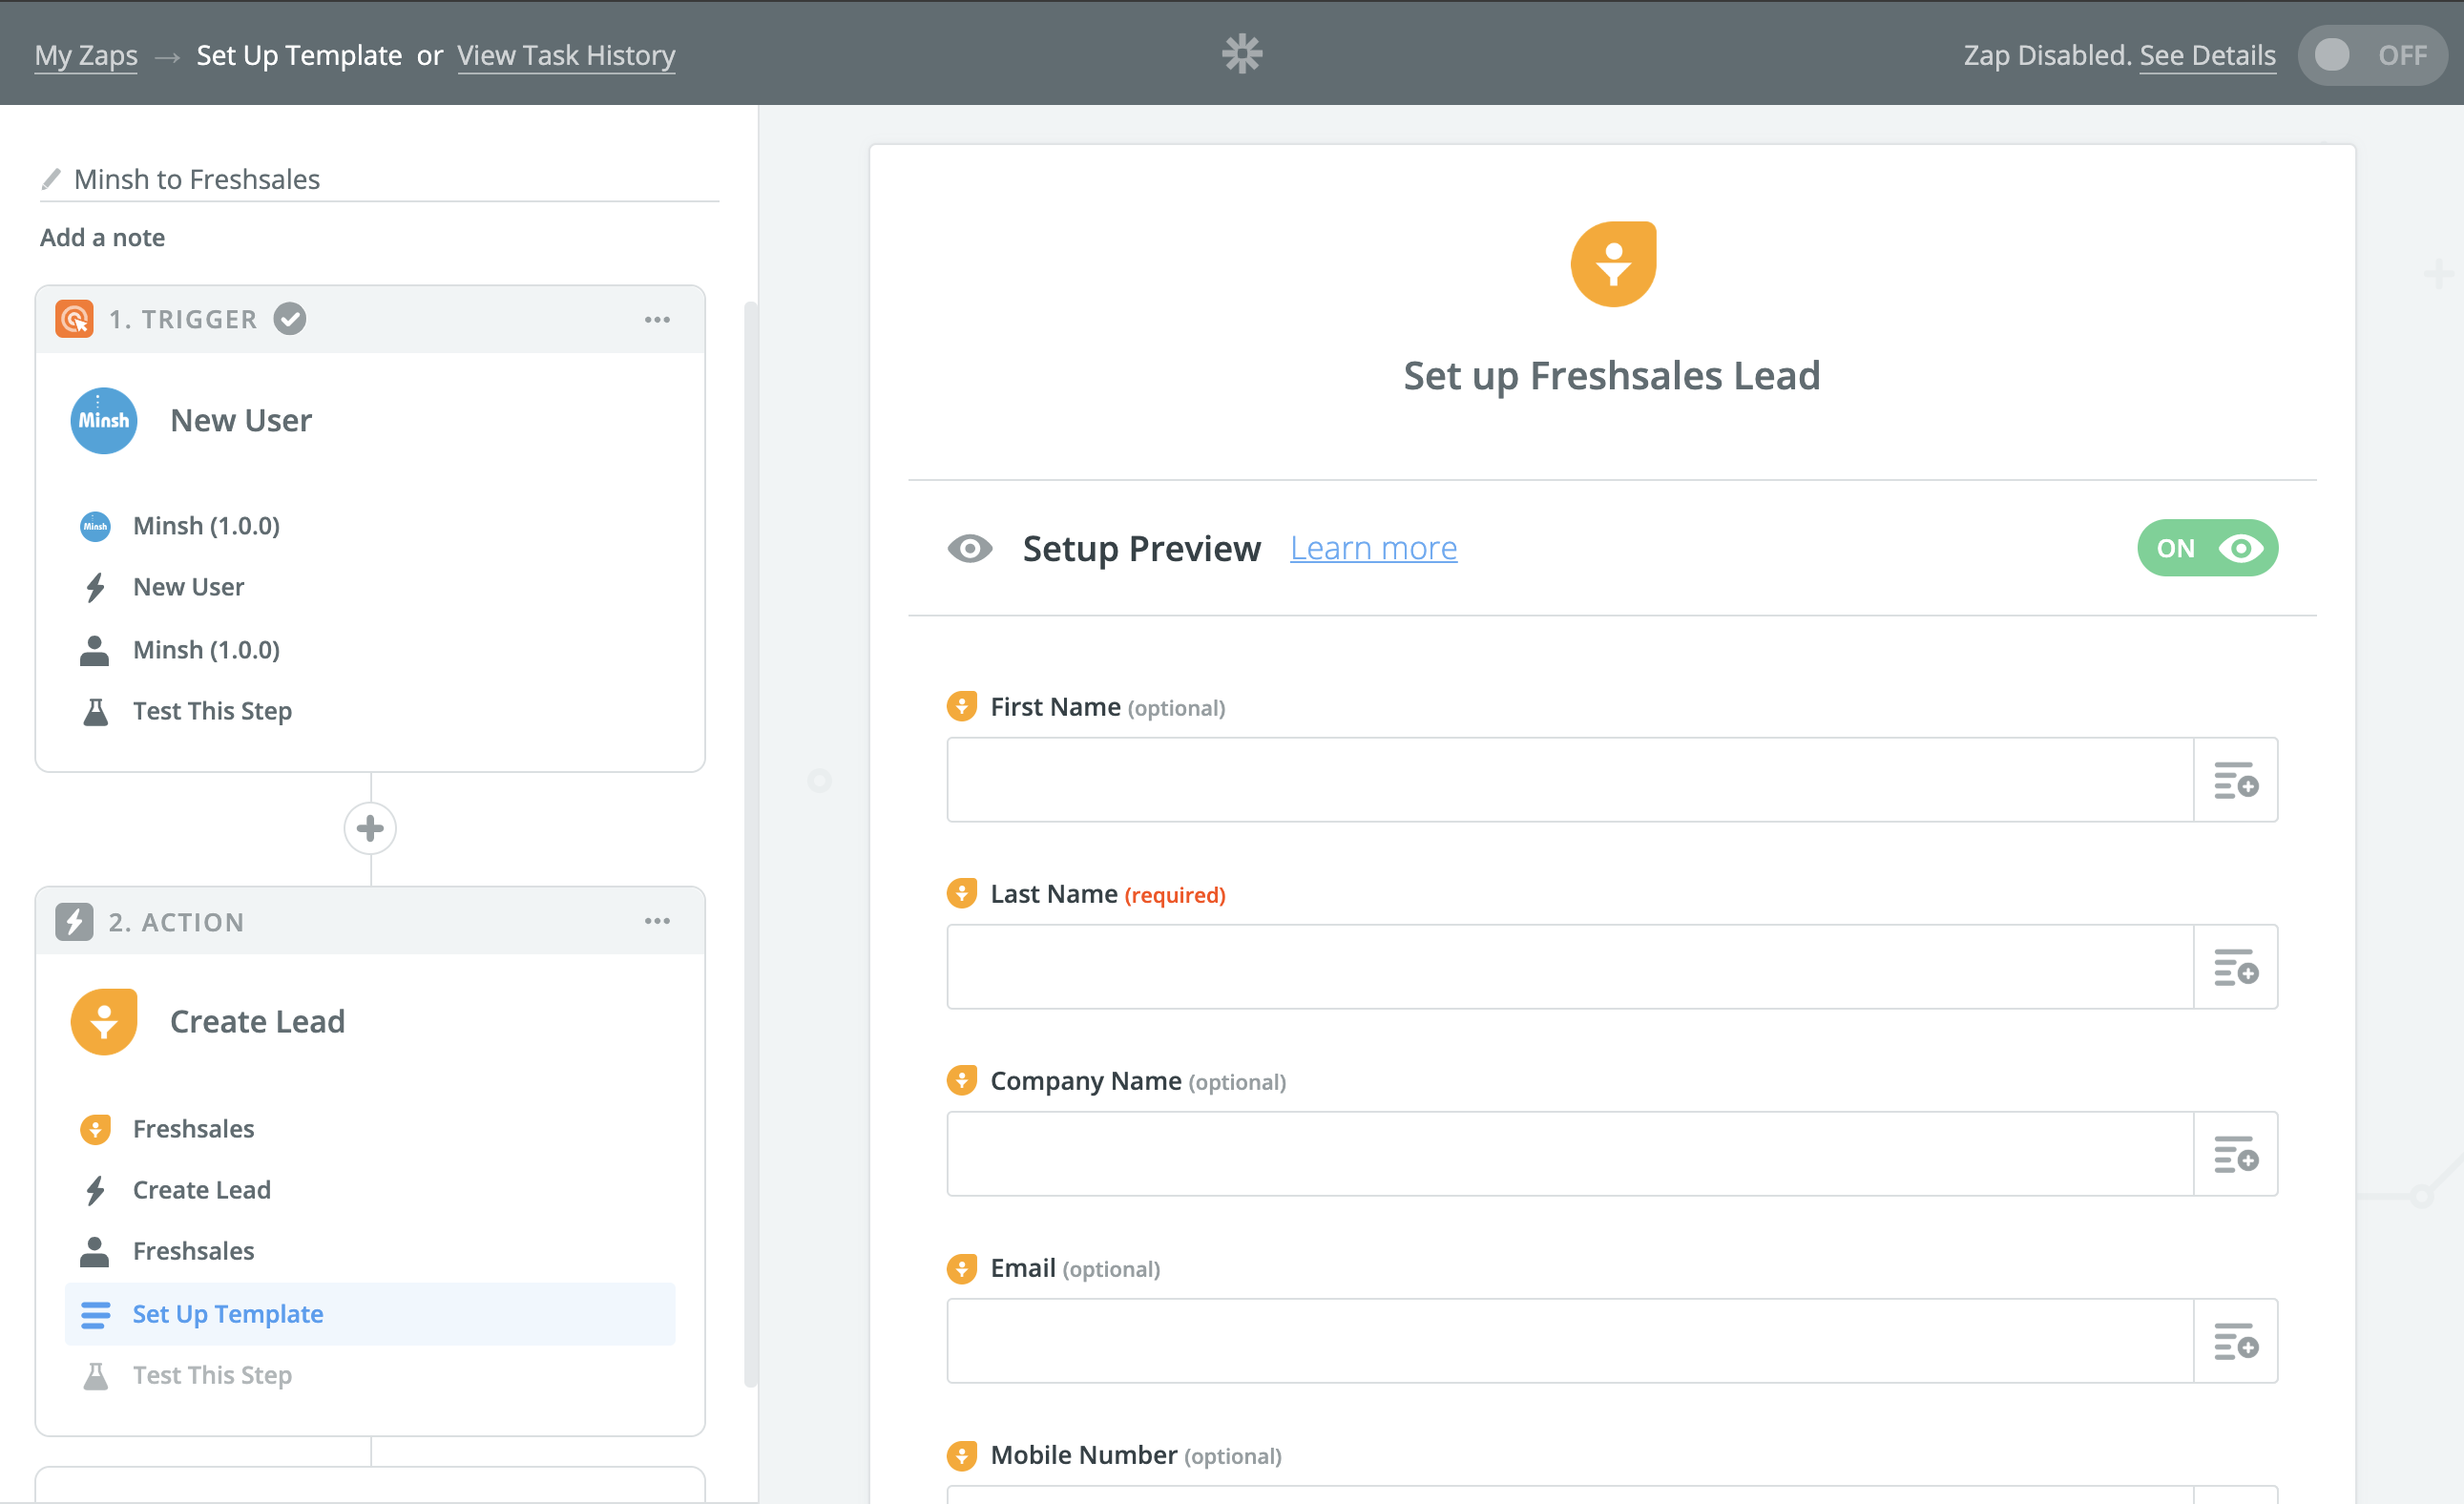Viewport: 2464px width, 1504px height.
Task: Go to My Zaps
Action: (x=86, y=55)
